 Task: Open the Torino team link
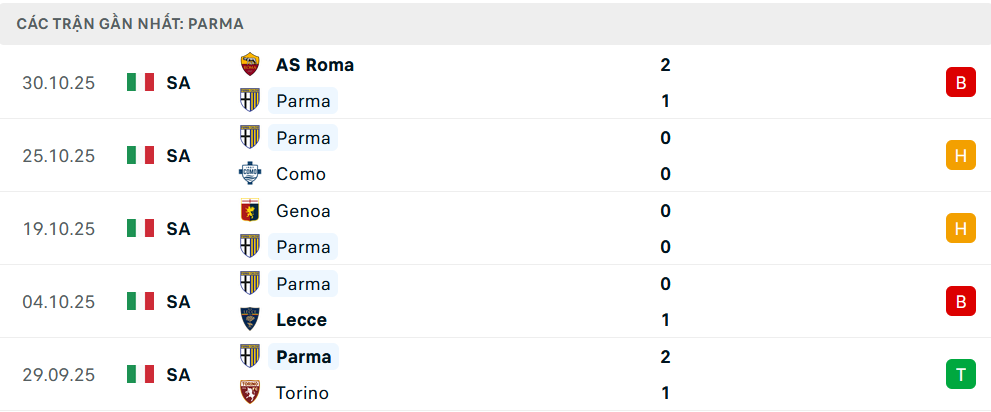coord(302,393)
